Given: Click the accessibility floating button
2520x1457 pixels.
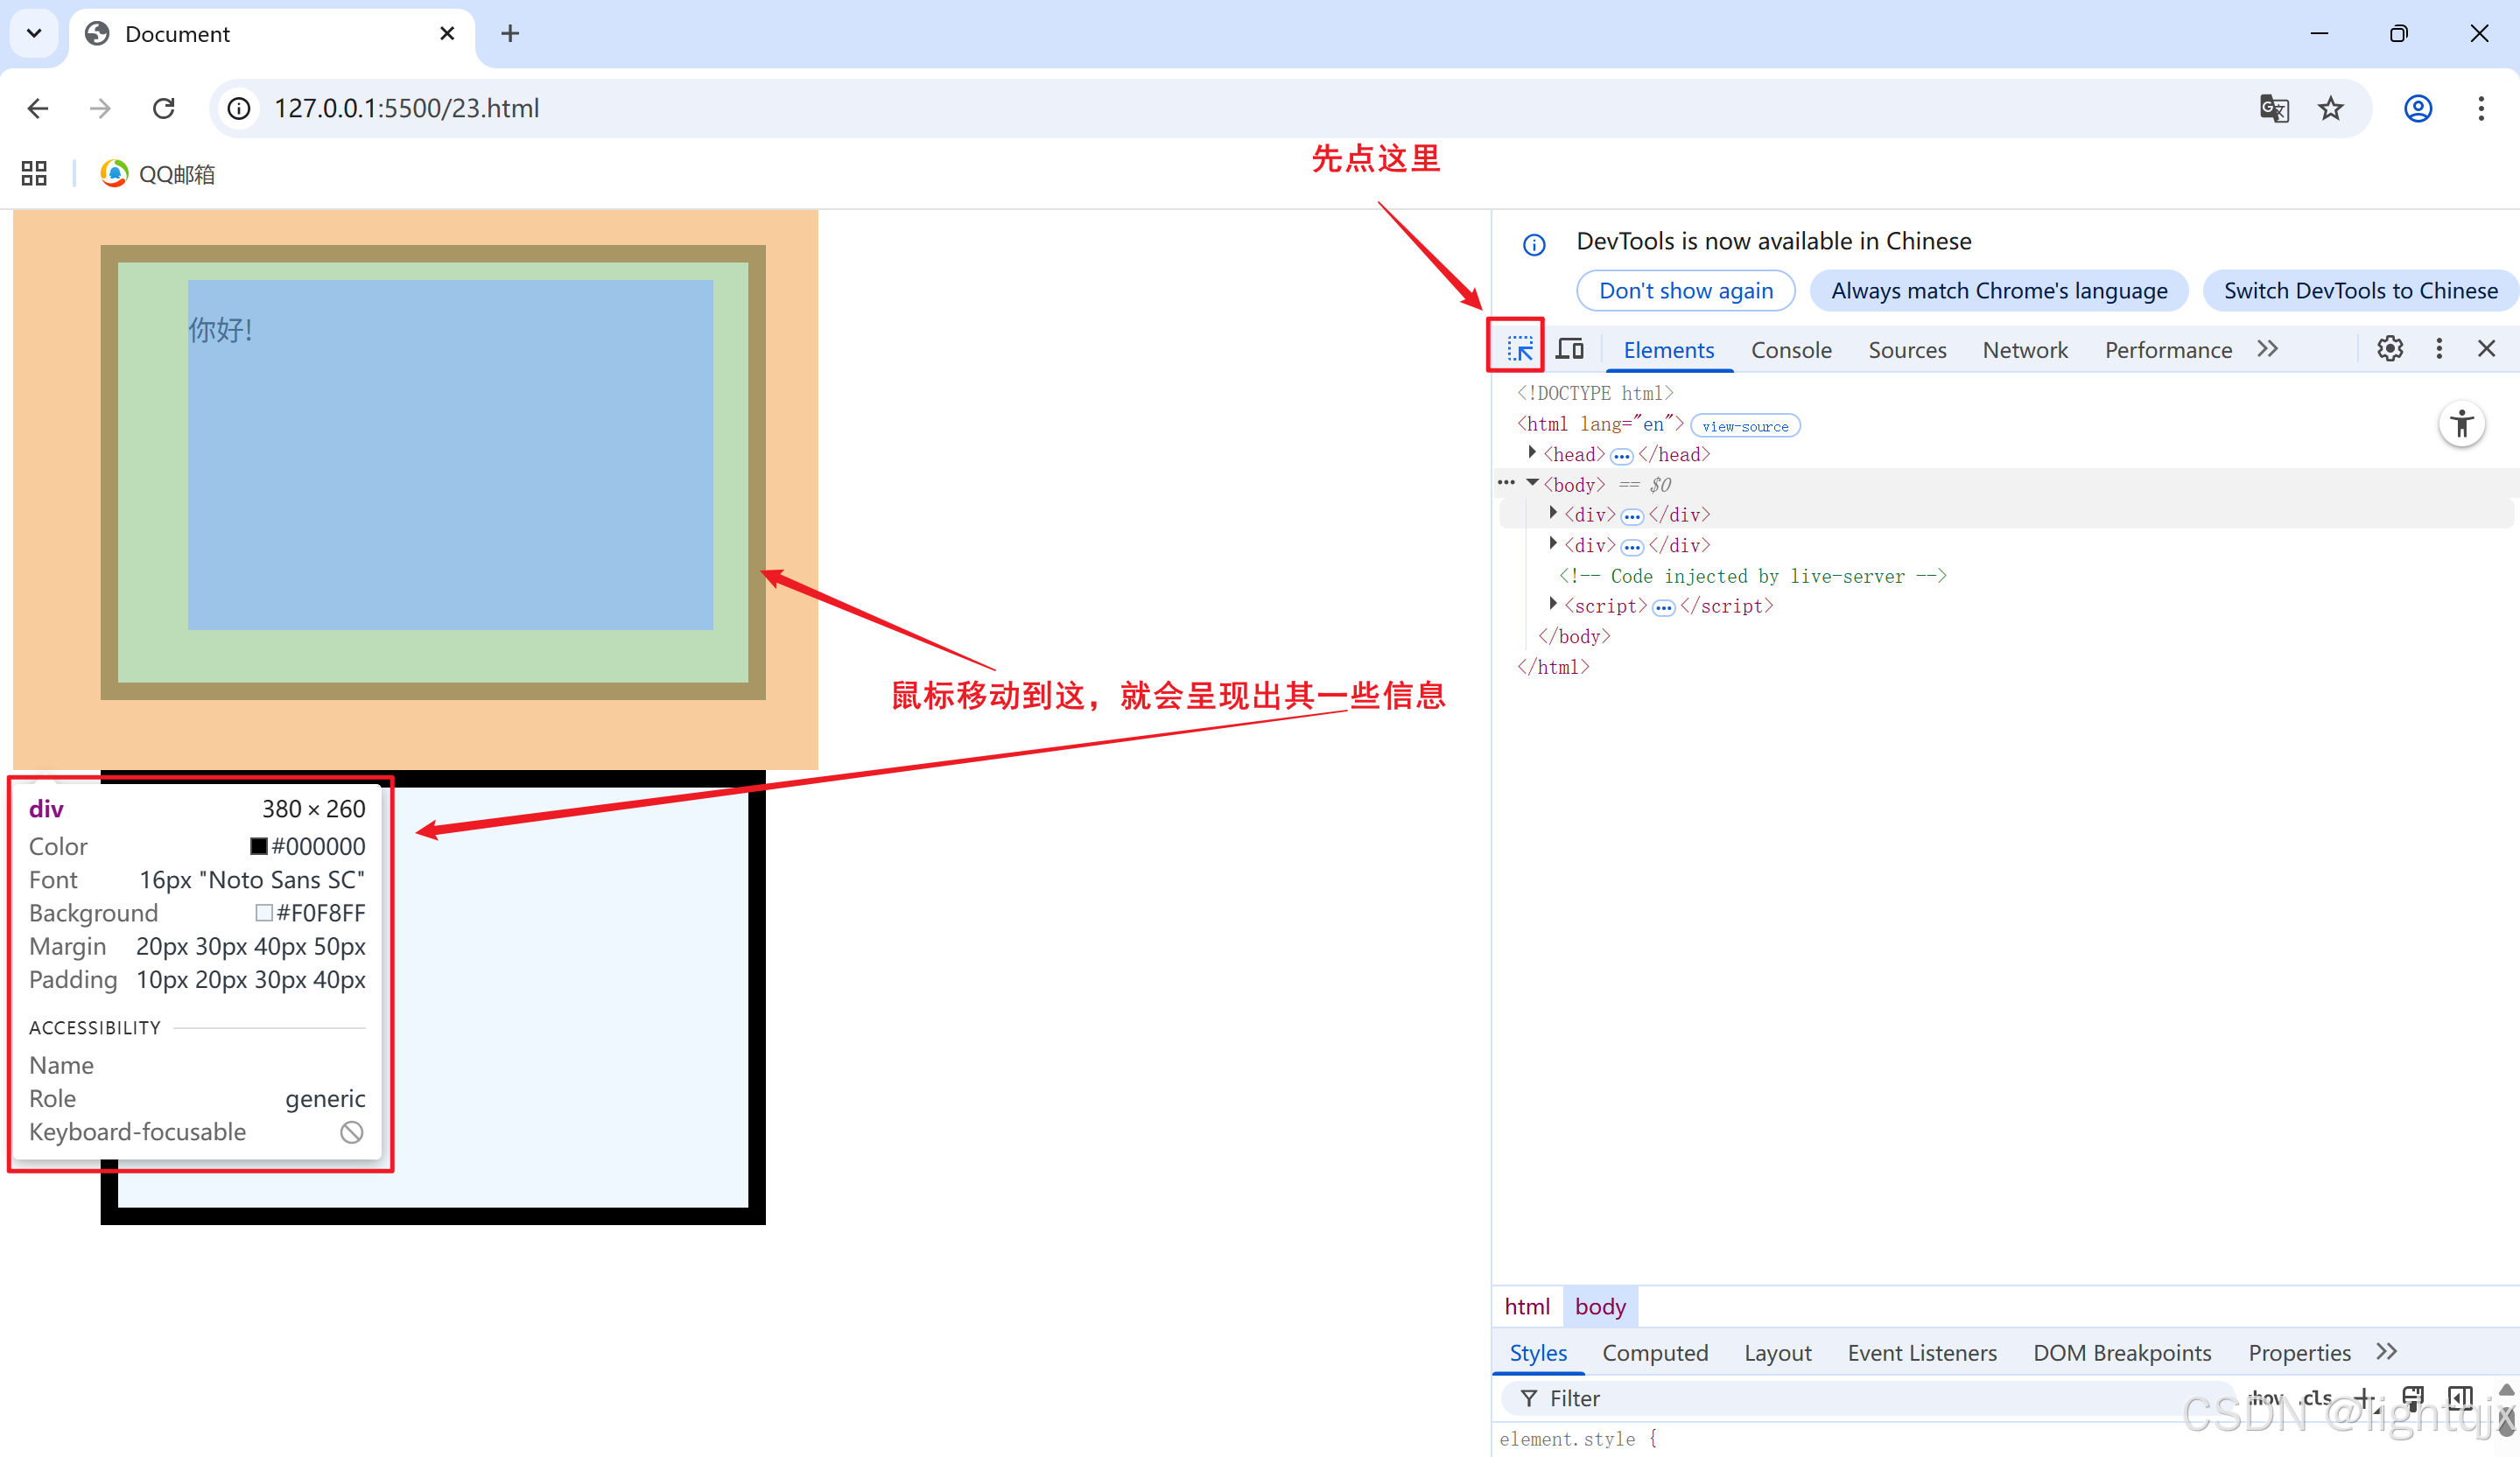Looking at the screenshot, I should pyautogui.click(x=2461, y=425).
